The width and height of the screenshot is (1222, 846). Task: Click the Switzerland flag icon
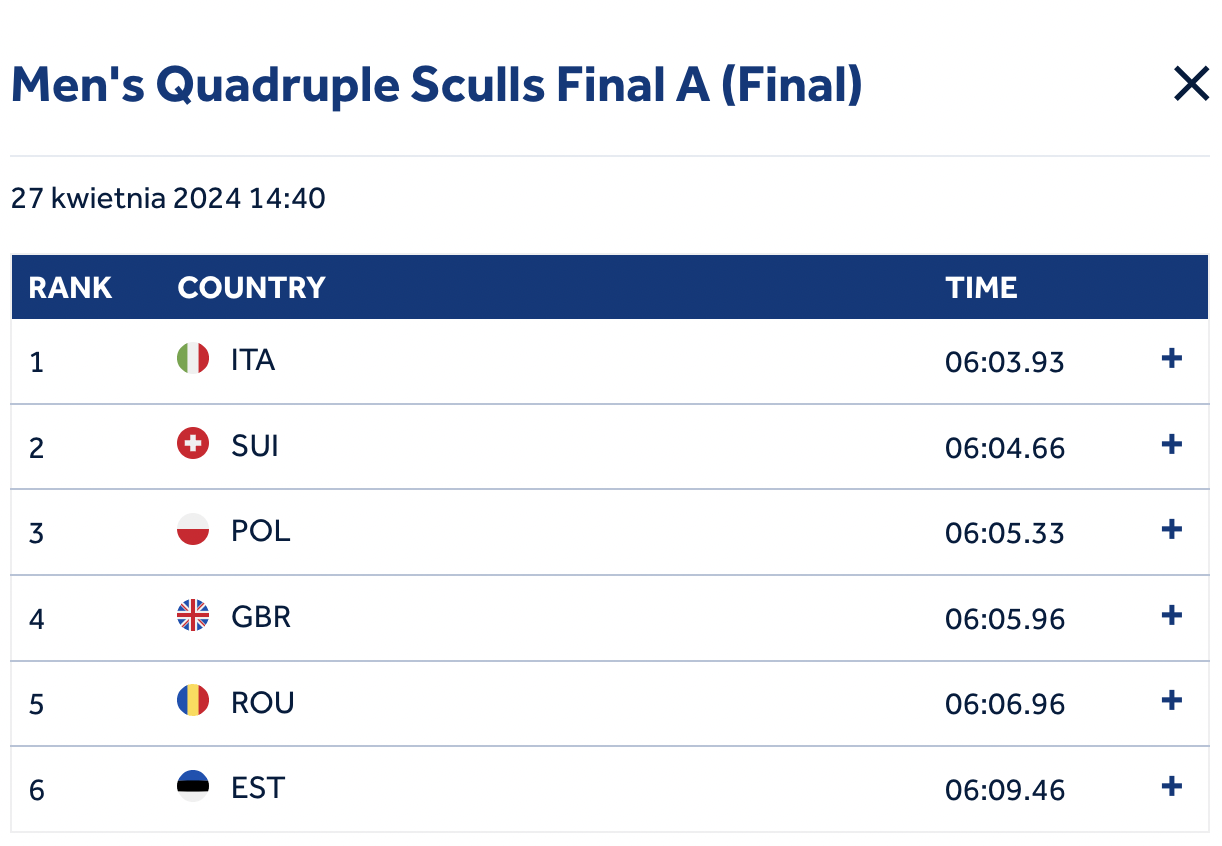coord(193,443)
